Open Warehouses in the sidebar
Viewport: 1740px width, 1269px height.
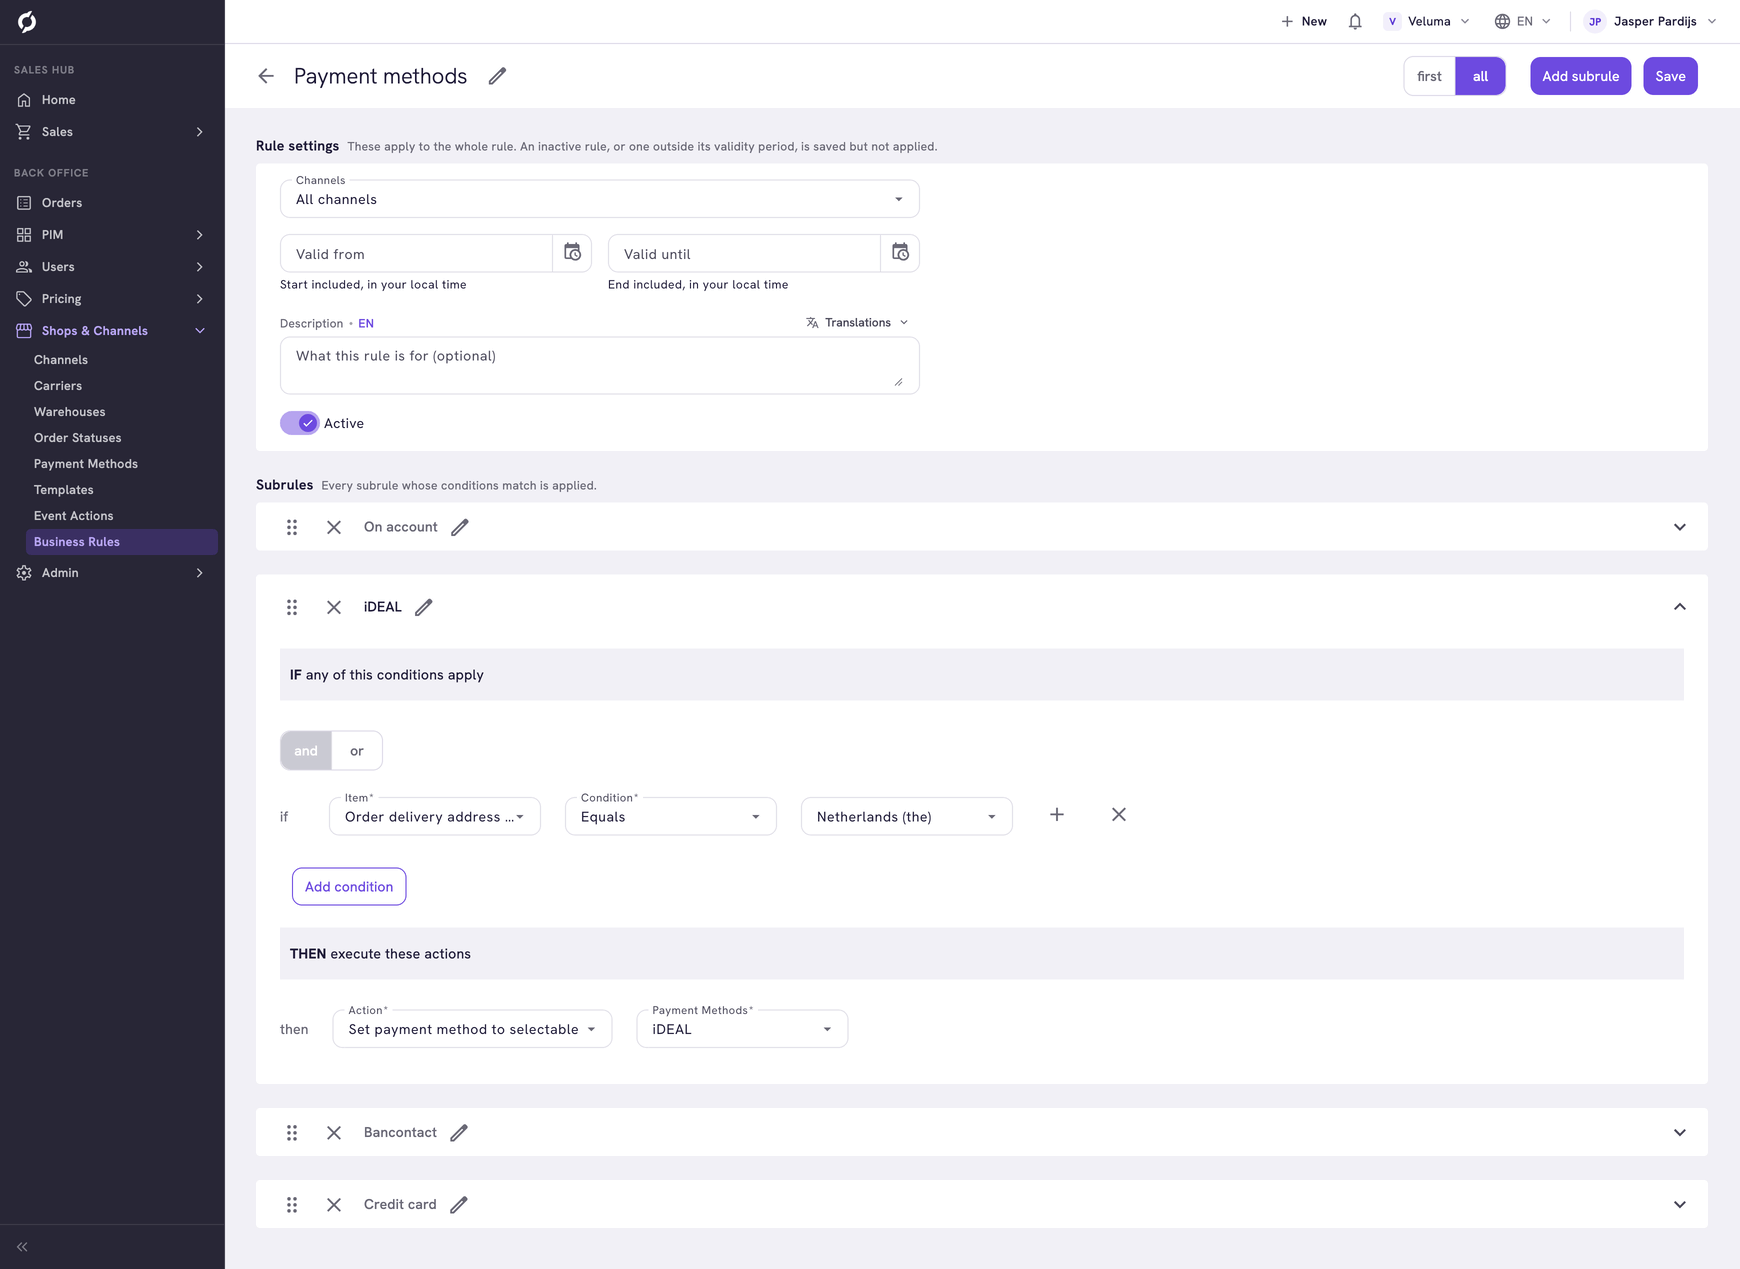point(70,412)
